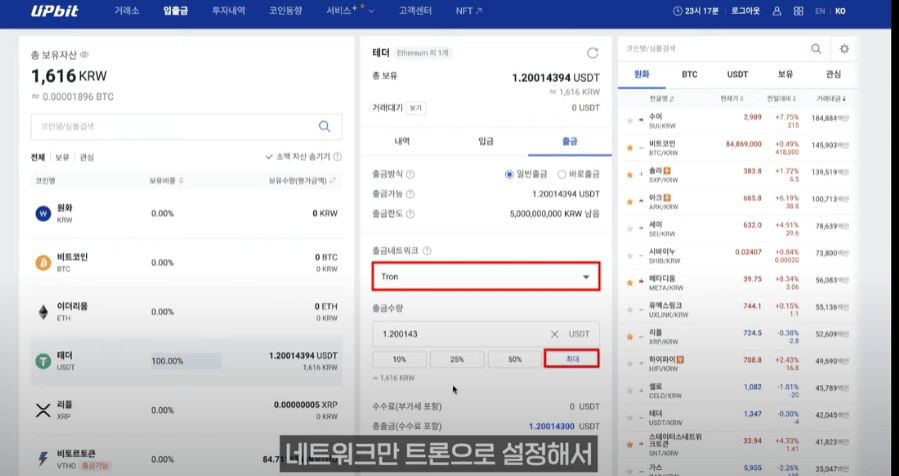Open 거래소 menu
The width and height of the screenshot is (899, 476).
click(127, 11)
